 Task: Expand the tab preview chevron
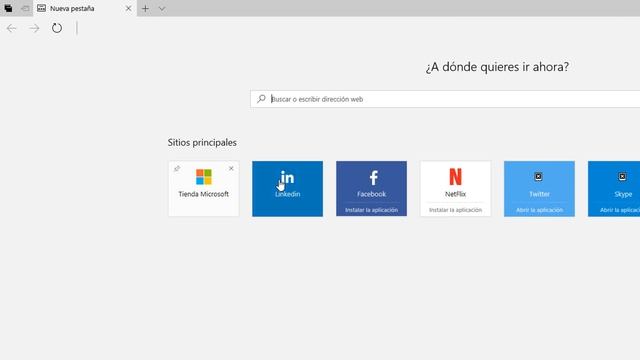point(162,8)
